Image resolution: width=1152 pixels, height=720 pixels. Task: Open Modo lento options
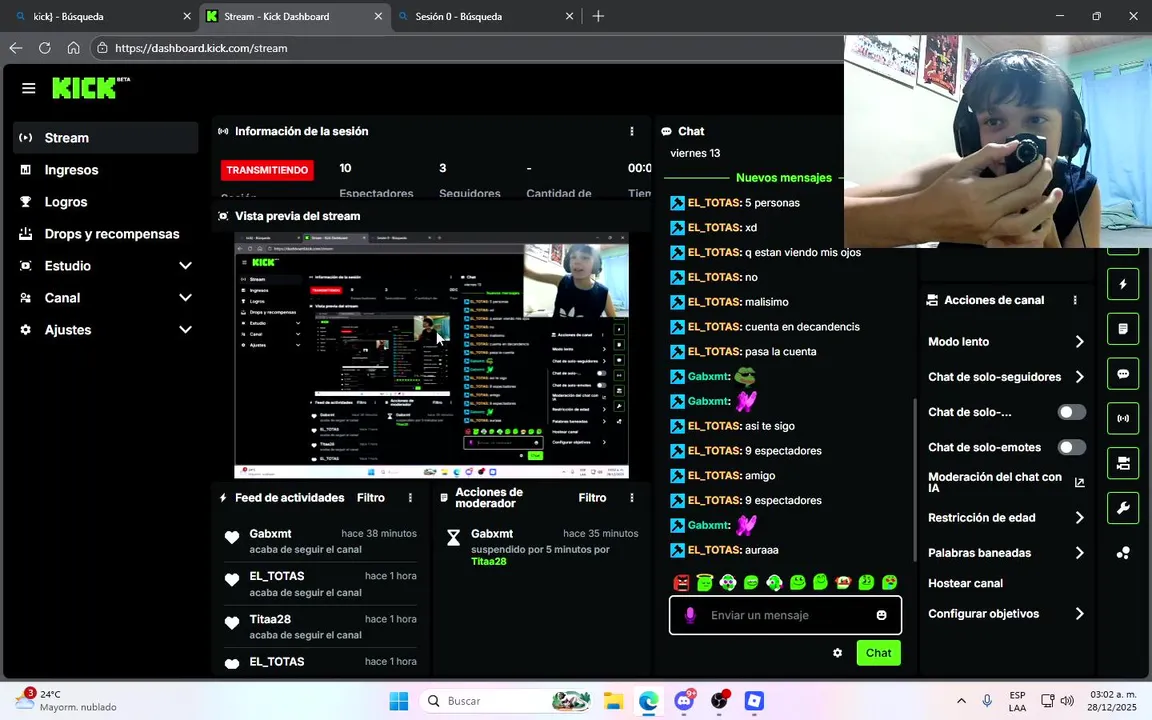1006,342
